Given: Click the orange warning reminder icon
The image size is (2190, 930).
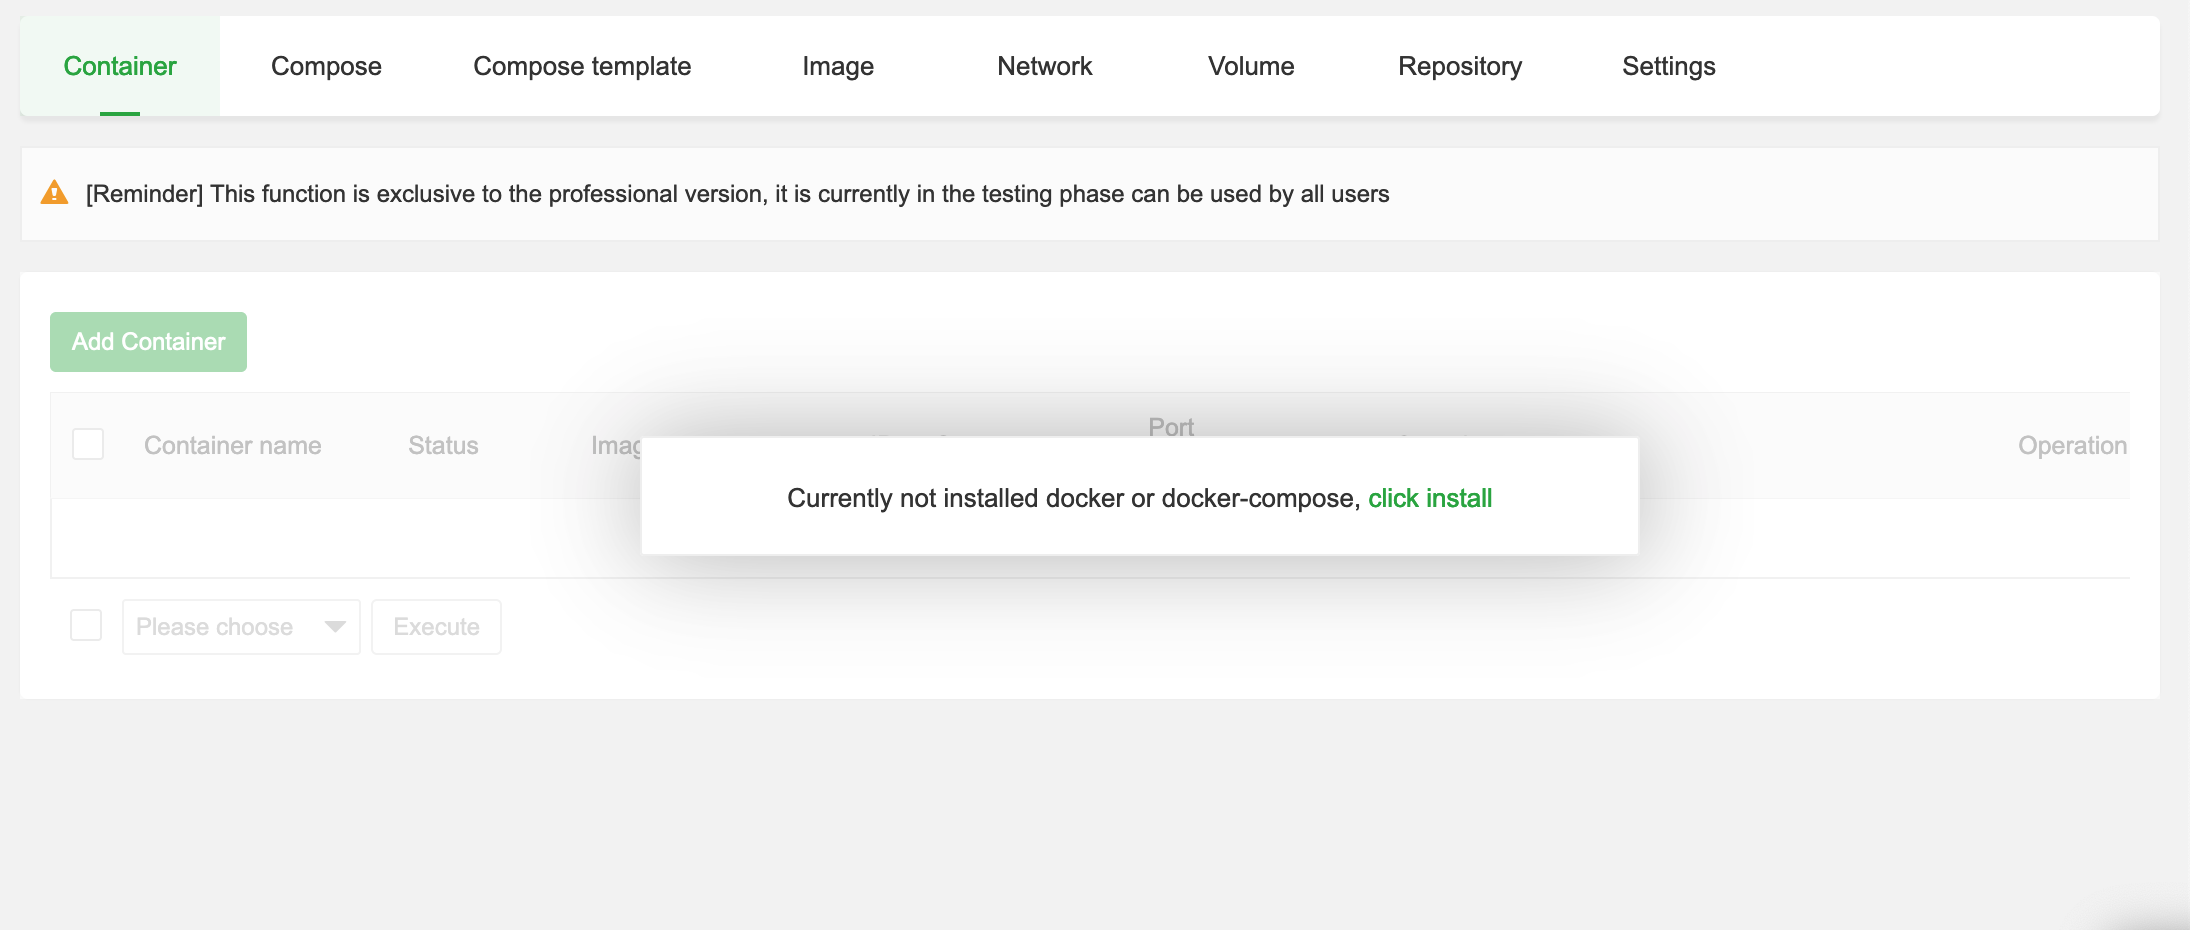Looking at the screenshot, I should click(54, 193).
